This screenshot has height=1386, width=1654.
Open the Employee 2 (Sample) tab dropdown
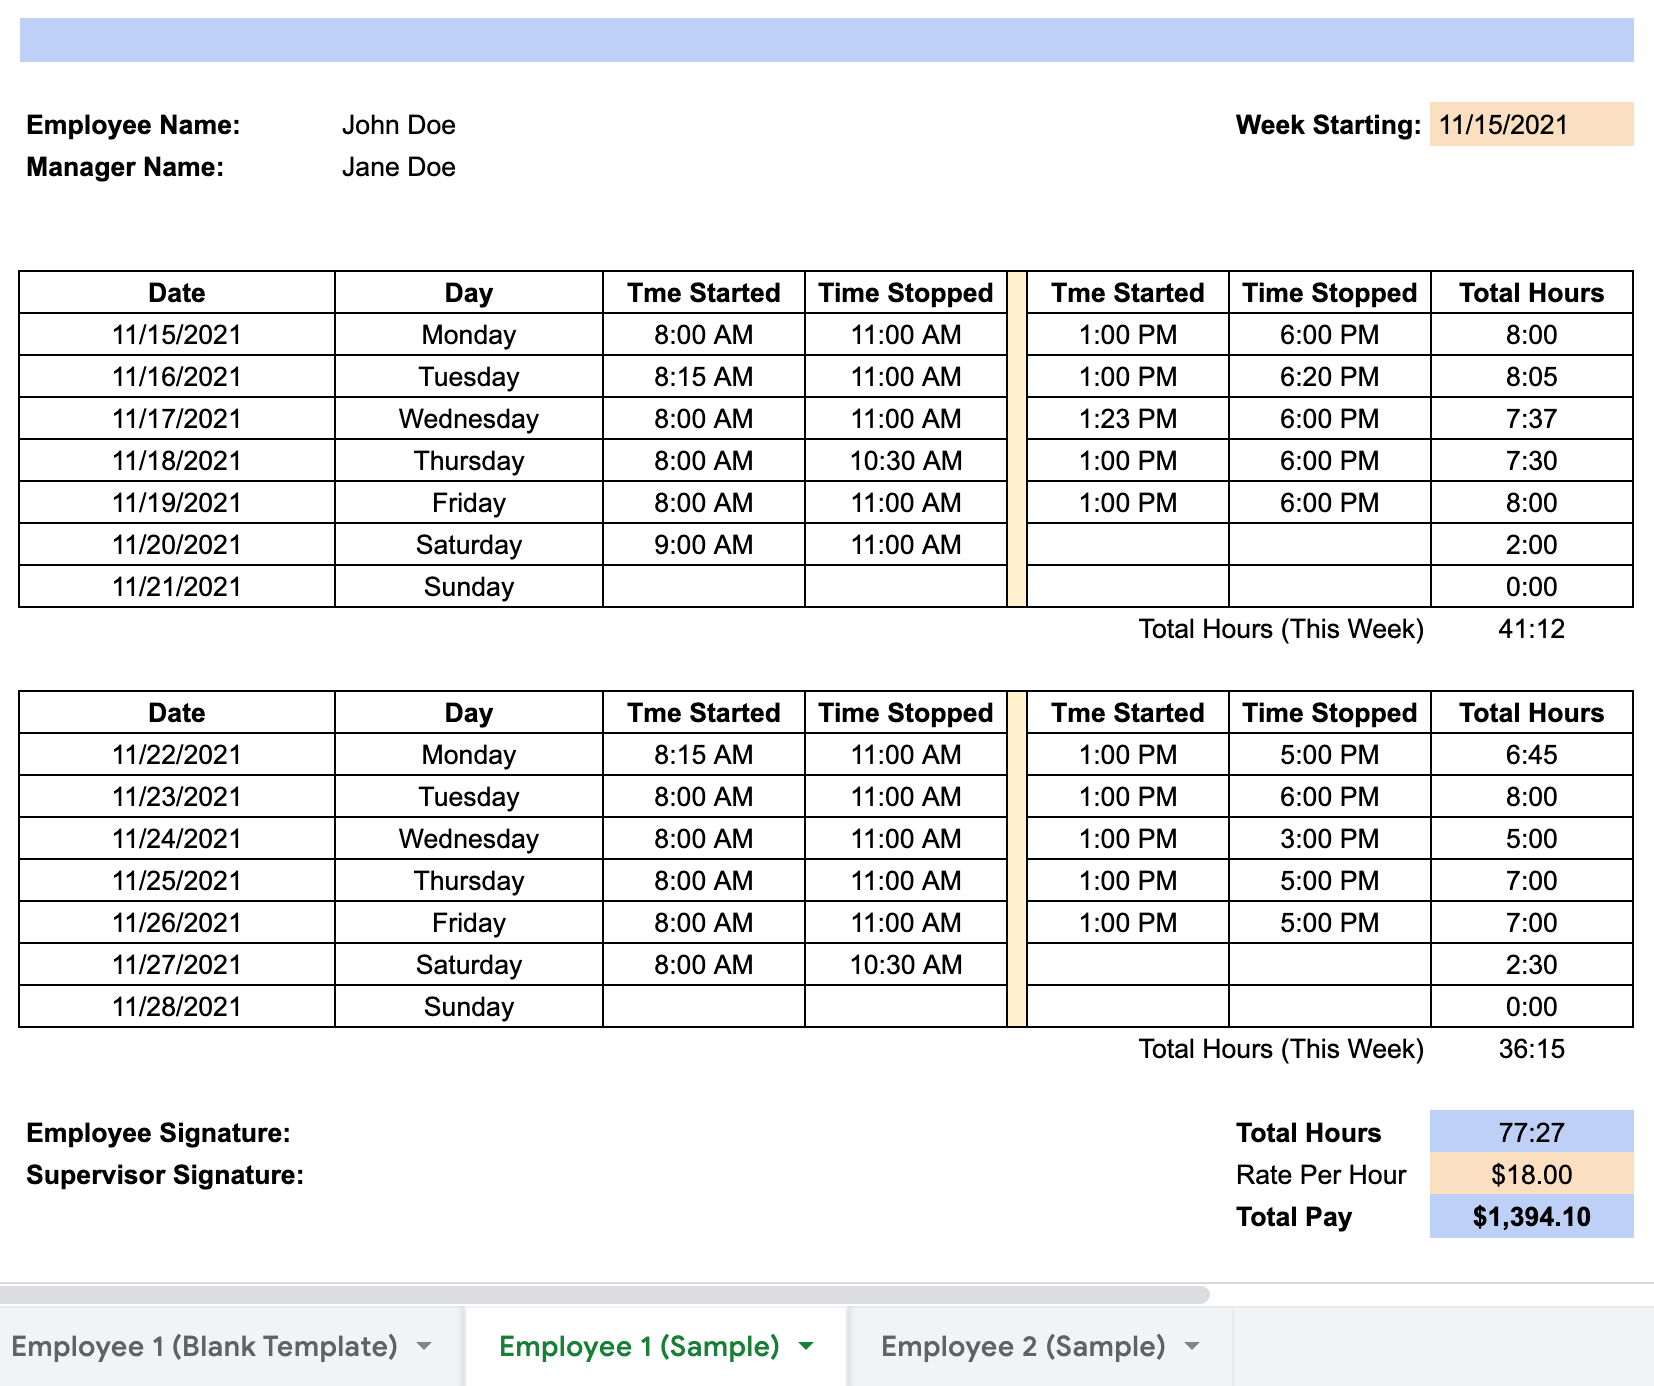(x=1190, y=1347)
